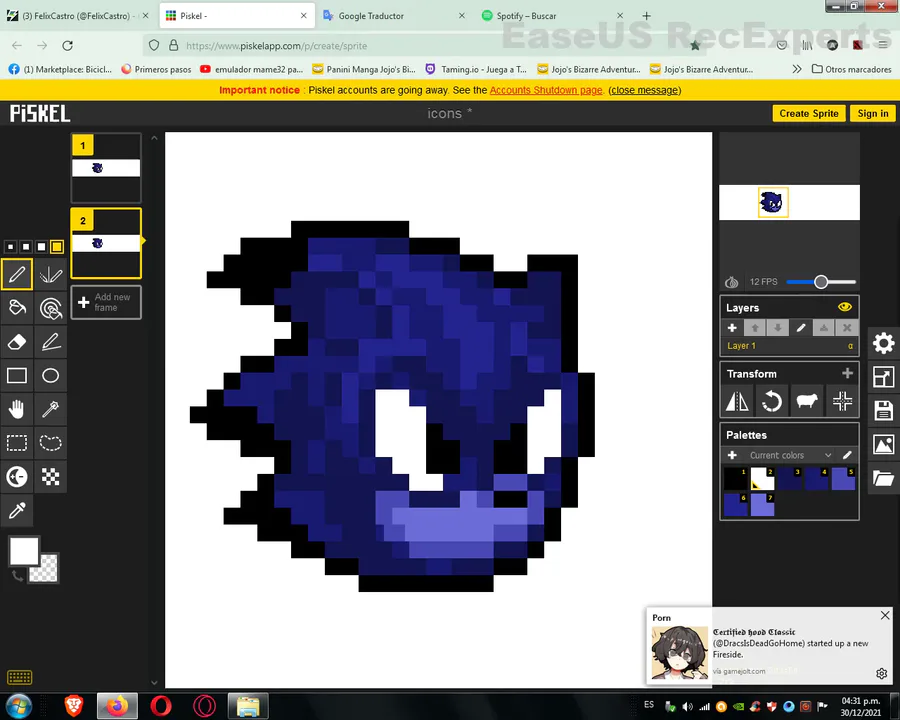Move layer down arrow button
This screenshot has height=720, width=900.
tap(778, 328)
